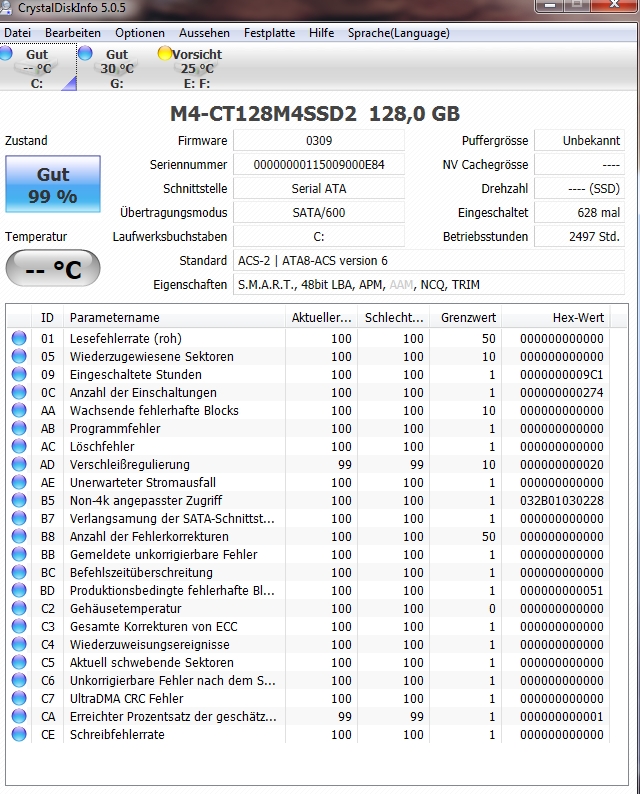Click status icon of Verlangsamung der SATA-Schnittst... row
Image resolution: width=640 pixels, height=794 pixels.
click(x=19, y=518)
